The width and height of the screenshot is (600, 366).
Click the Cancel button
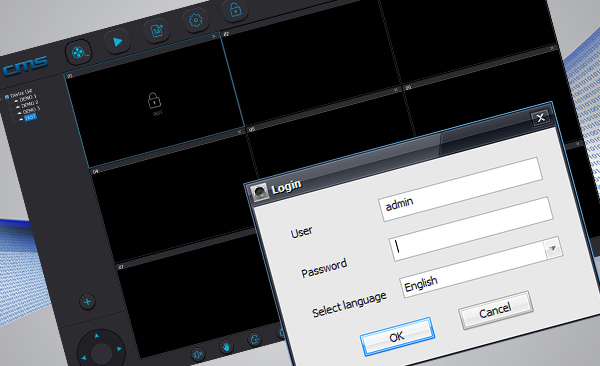point(495,310)
